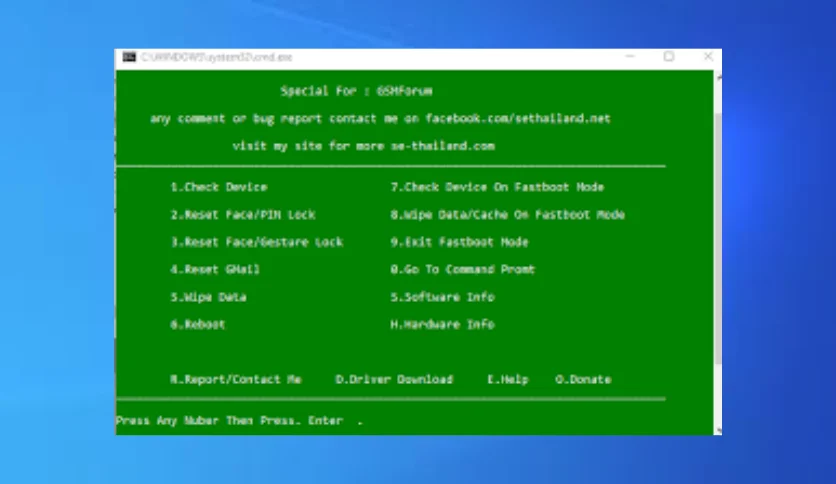This screenshot has height=484, width=836.
Task: Click '8.Wipe Data/Cache On Fastboot Mode'
Action: (x=508, y=215)
